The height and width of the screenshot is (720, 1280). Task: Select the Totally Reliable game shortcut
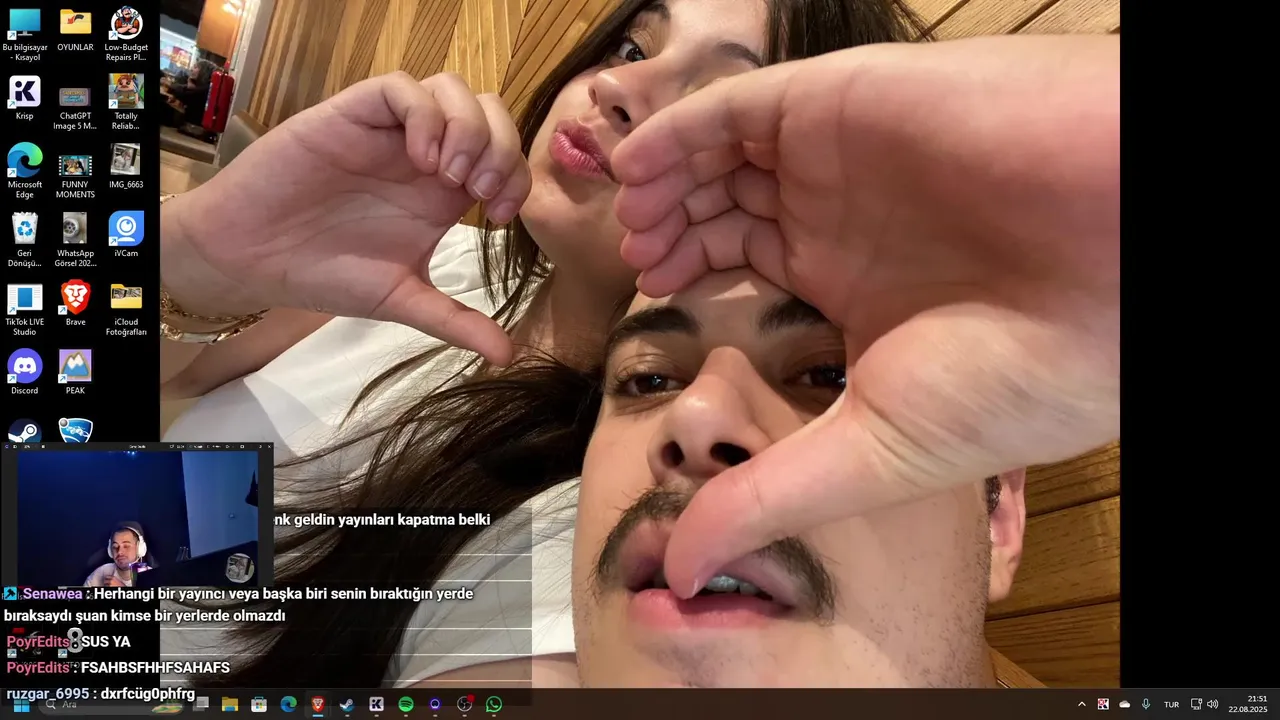[x=126, y=103]
